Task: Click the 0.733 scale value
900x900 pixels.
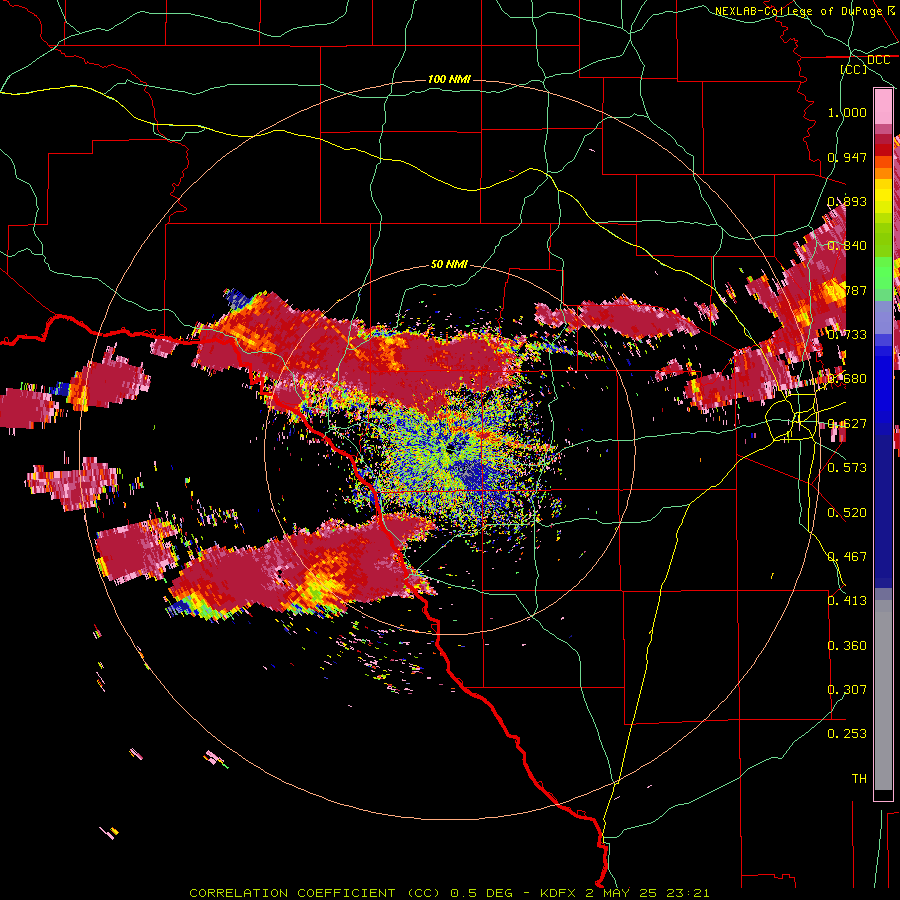Action: point(847,335)
